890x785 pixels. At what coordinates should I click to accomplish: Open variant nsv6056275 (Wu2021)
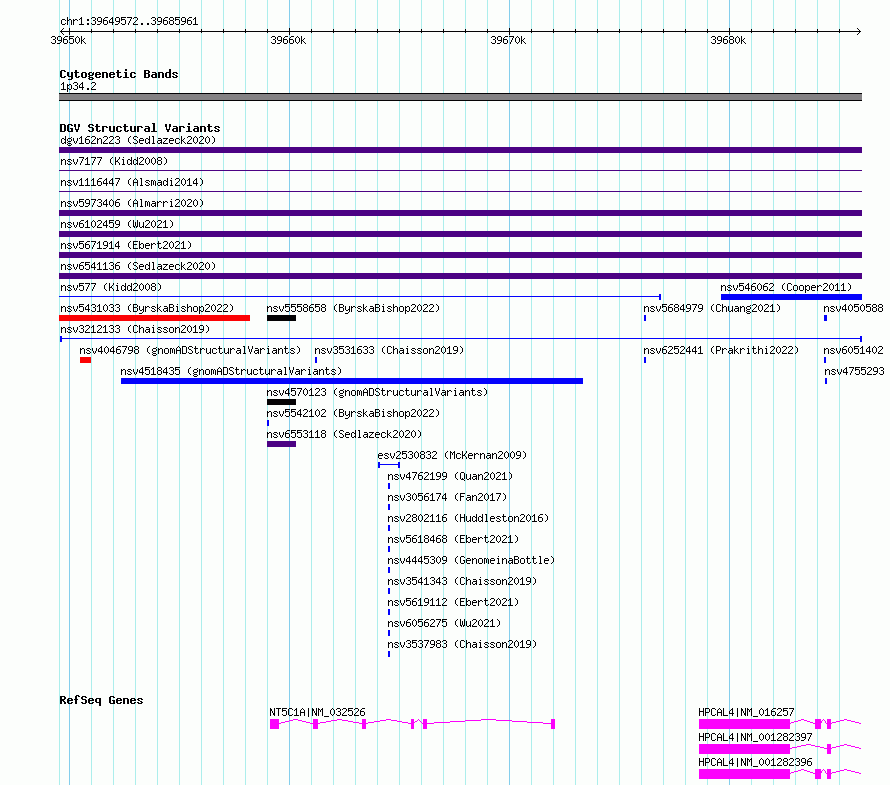[x=444, y=623]
